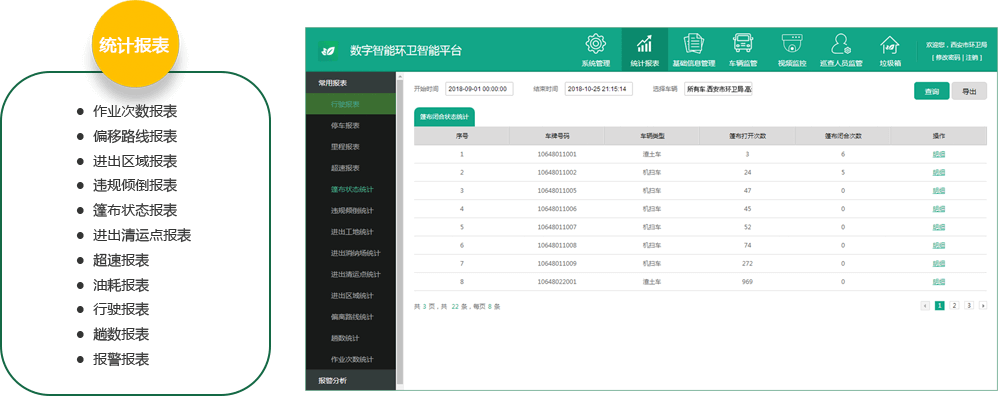Open 明细 for vehicle 10648011005
Screen dimensions: 998x396
tap(939, 190)
